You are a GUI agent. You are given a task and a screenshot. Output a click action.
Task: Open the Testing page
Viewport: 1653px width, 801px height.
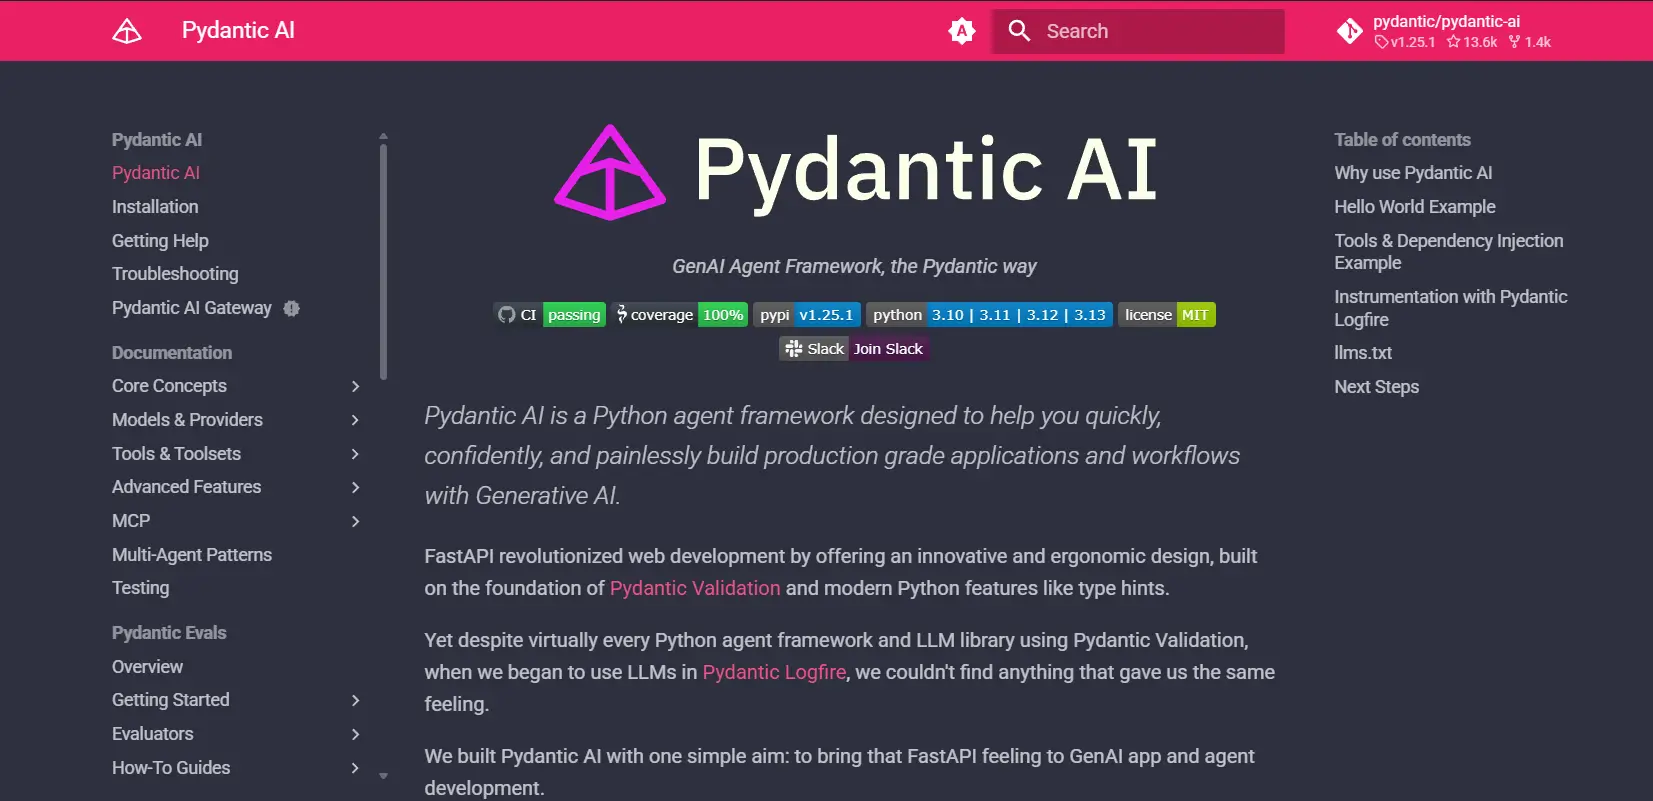141,588
